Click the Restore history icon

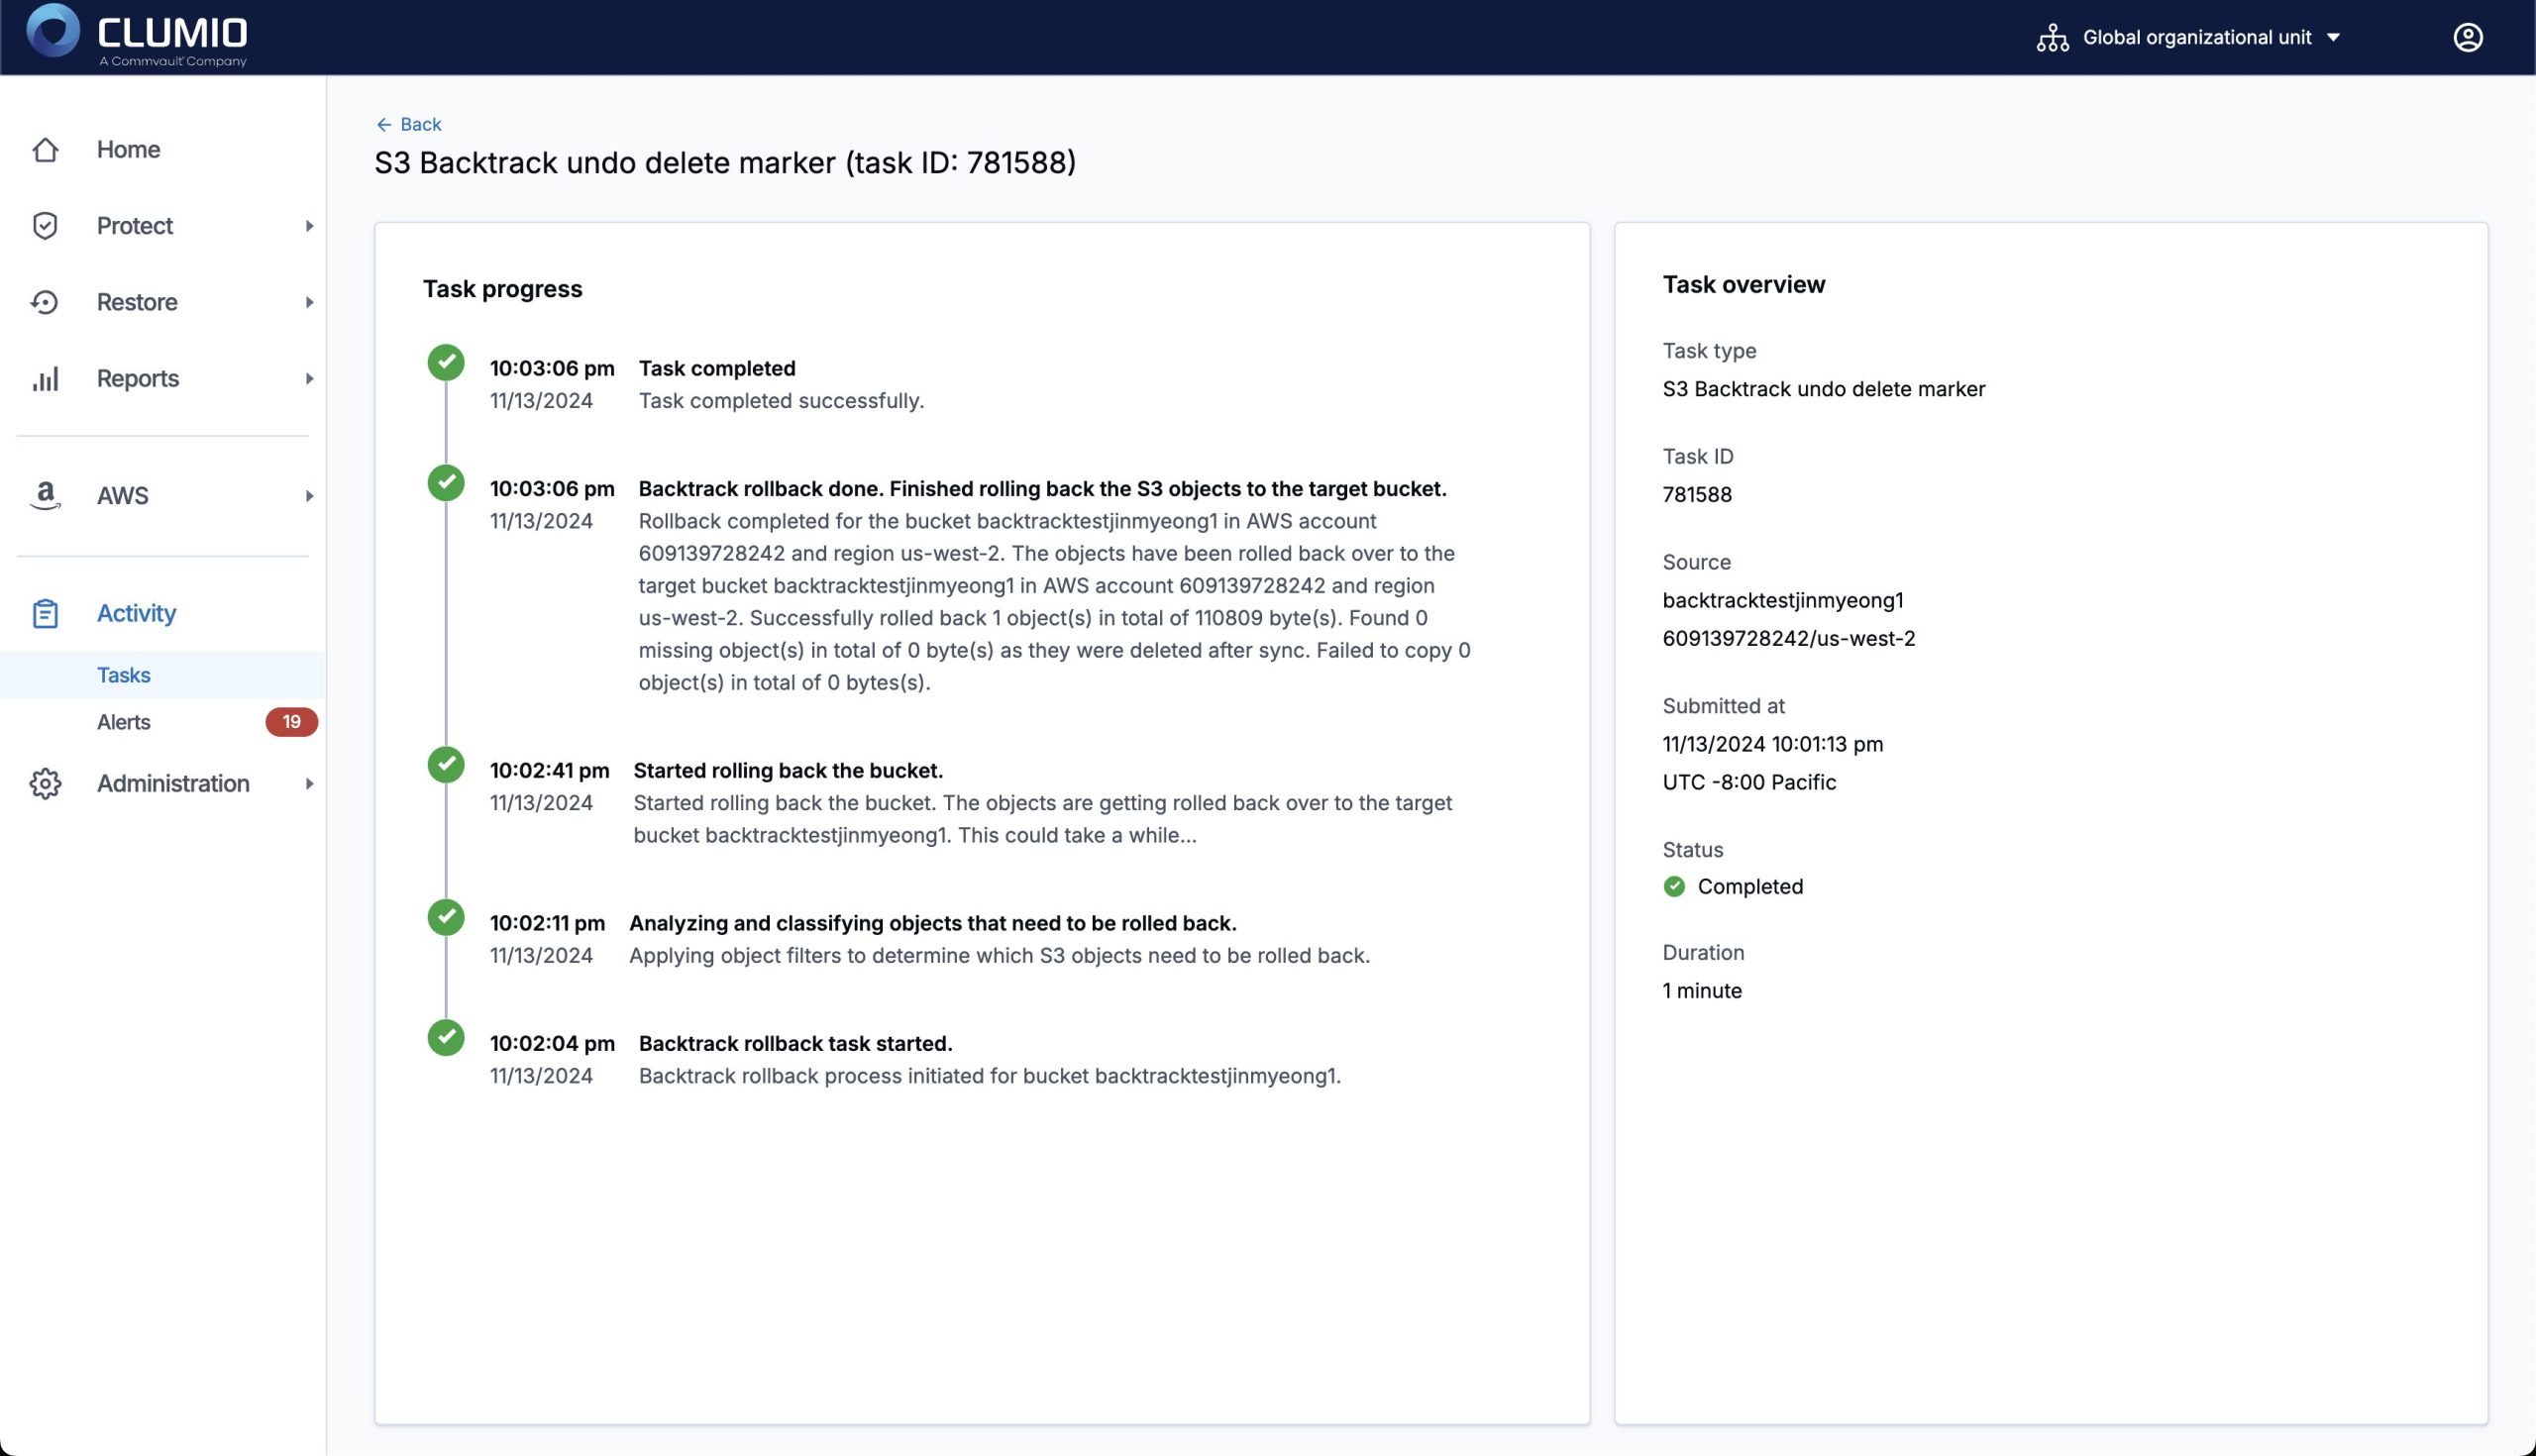[x=45, y=302]
